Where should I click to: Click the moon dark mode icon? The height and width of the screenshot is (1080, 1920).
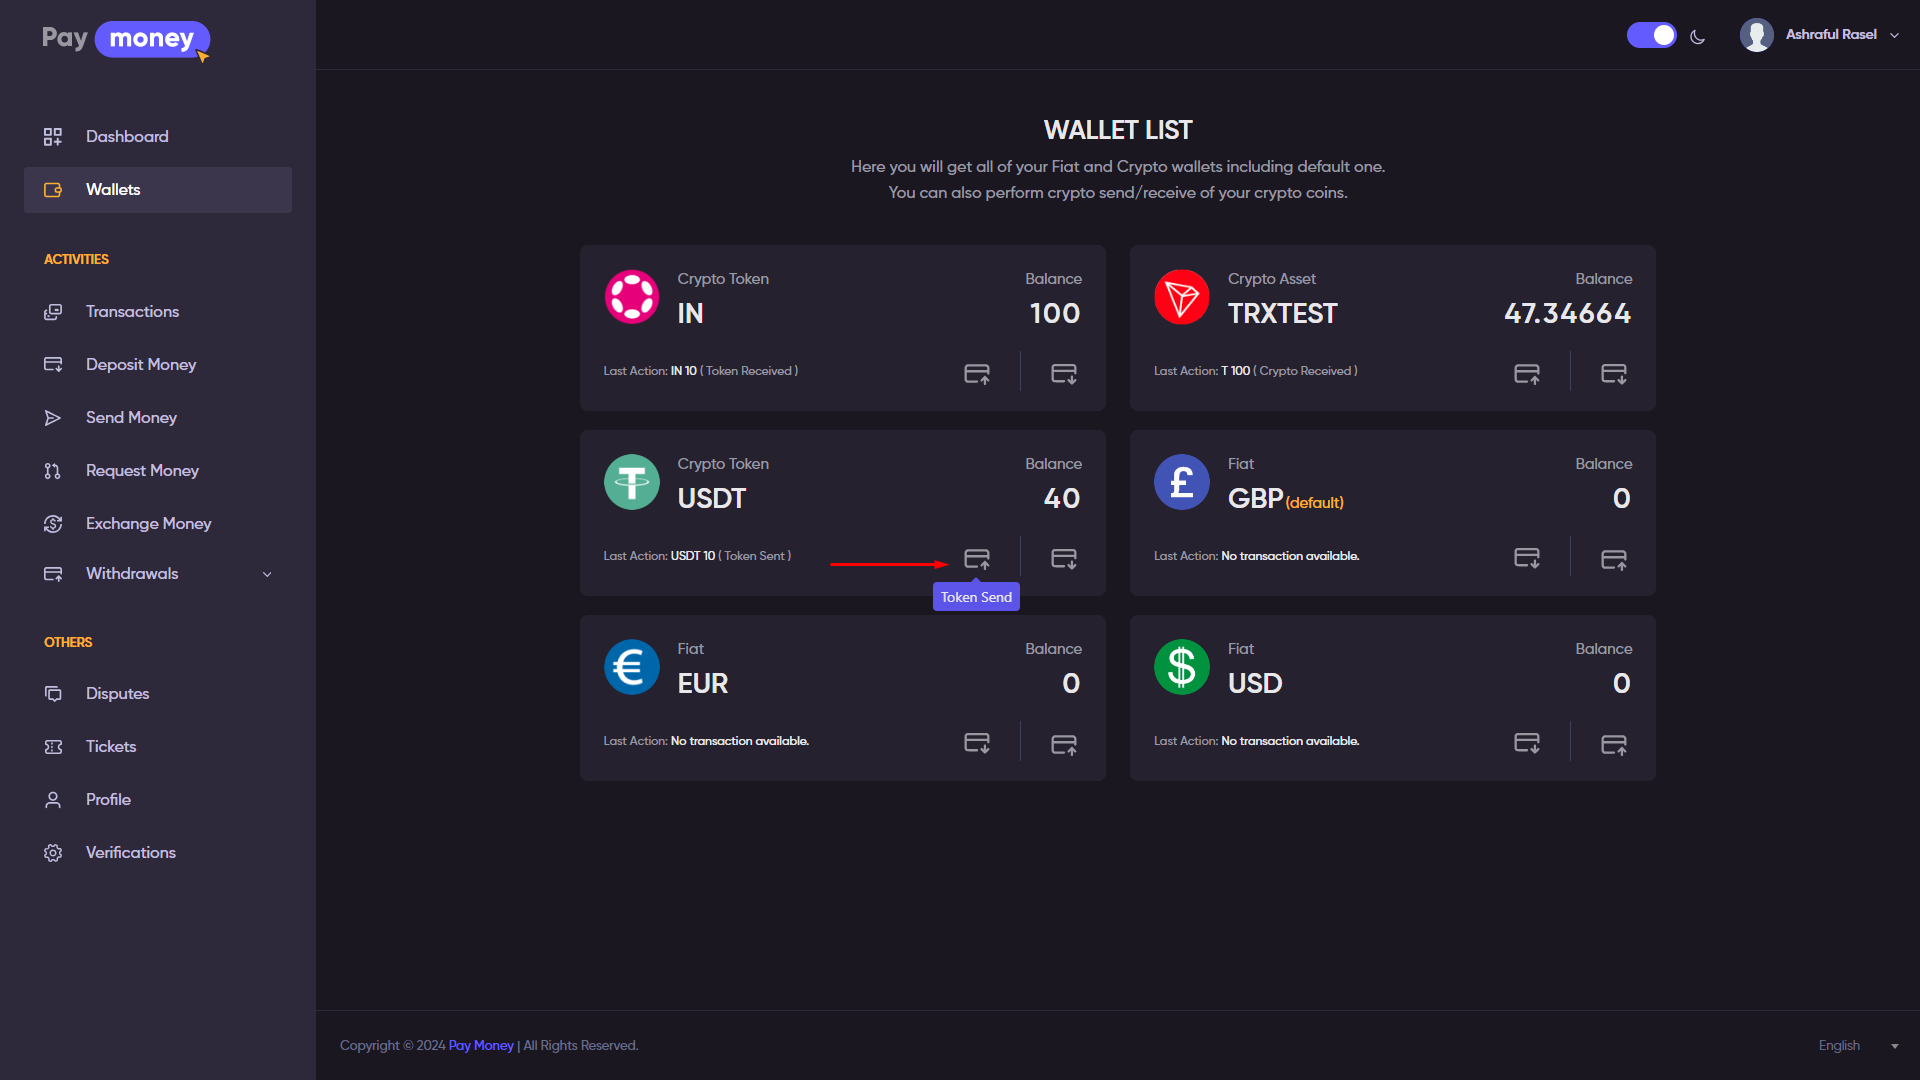coord(1697,37)
